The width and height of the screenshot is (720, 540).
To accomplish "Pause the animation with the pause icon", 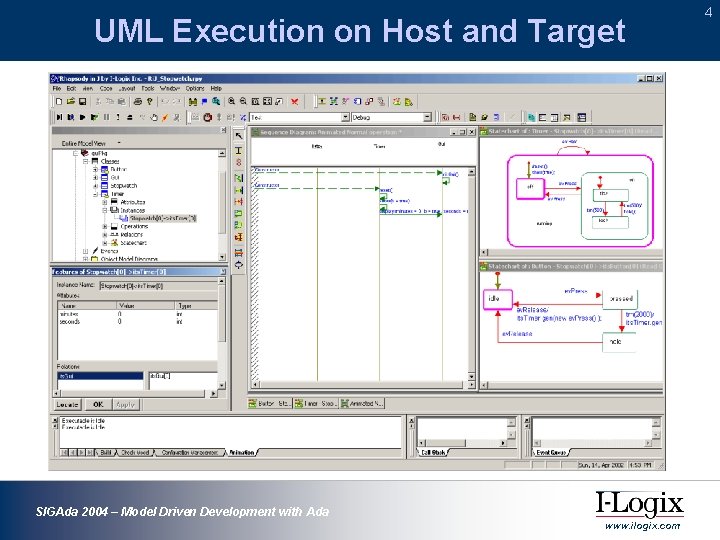I will 107,118.
